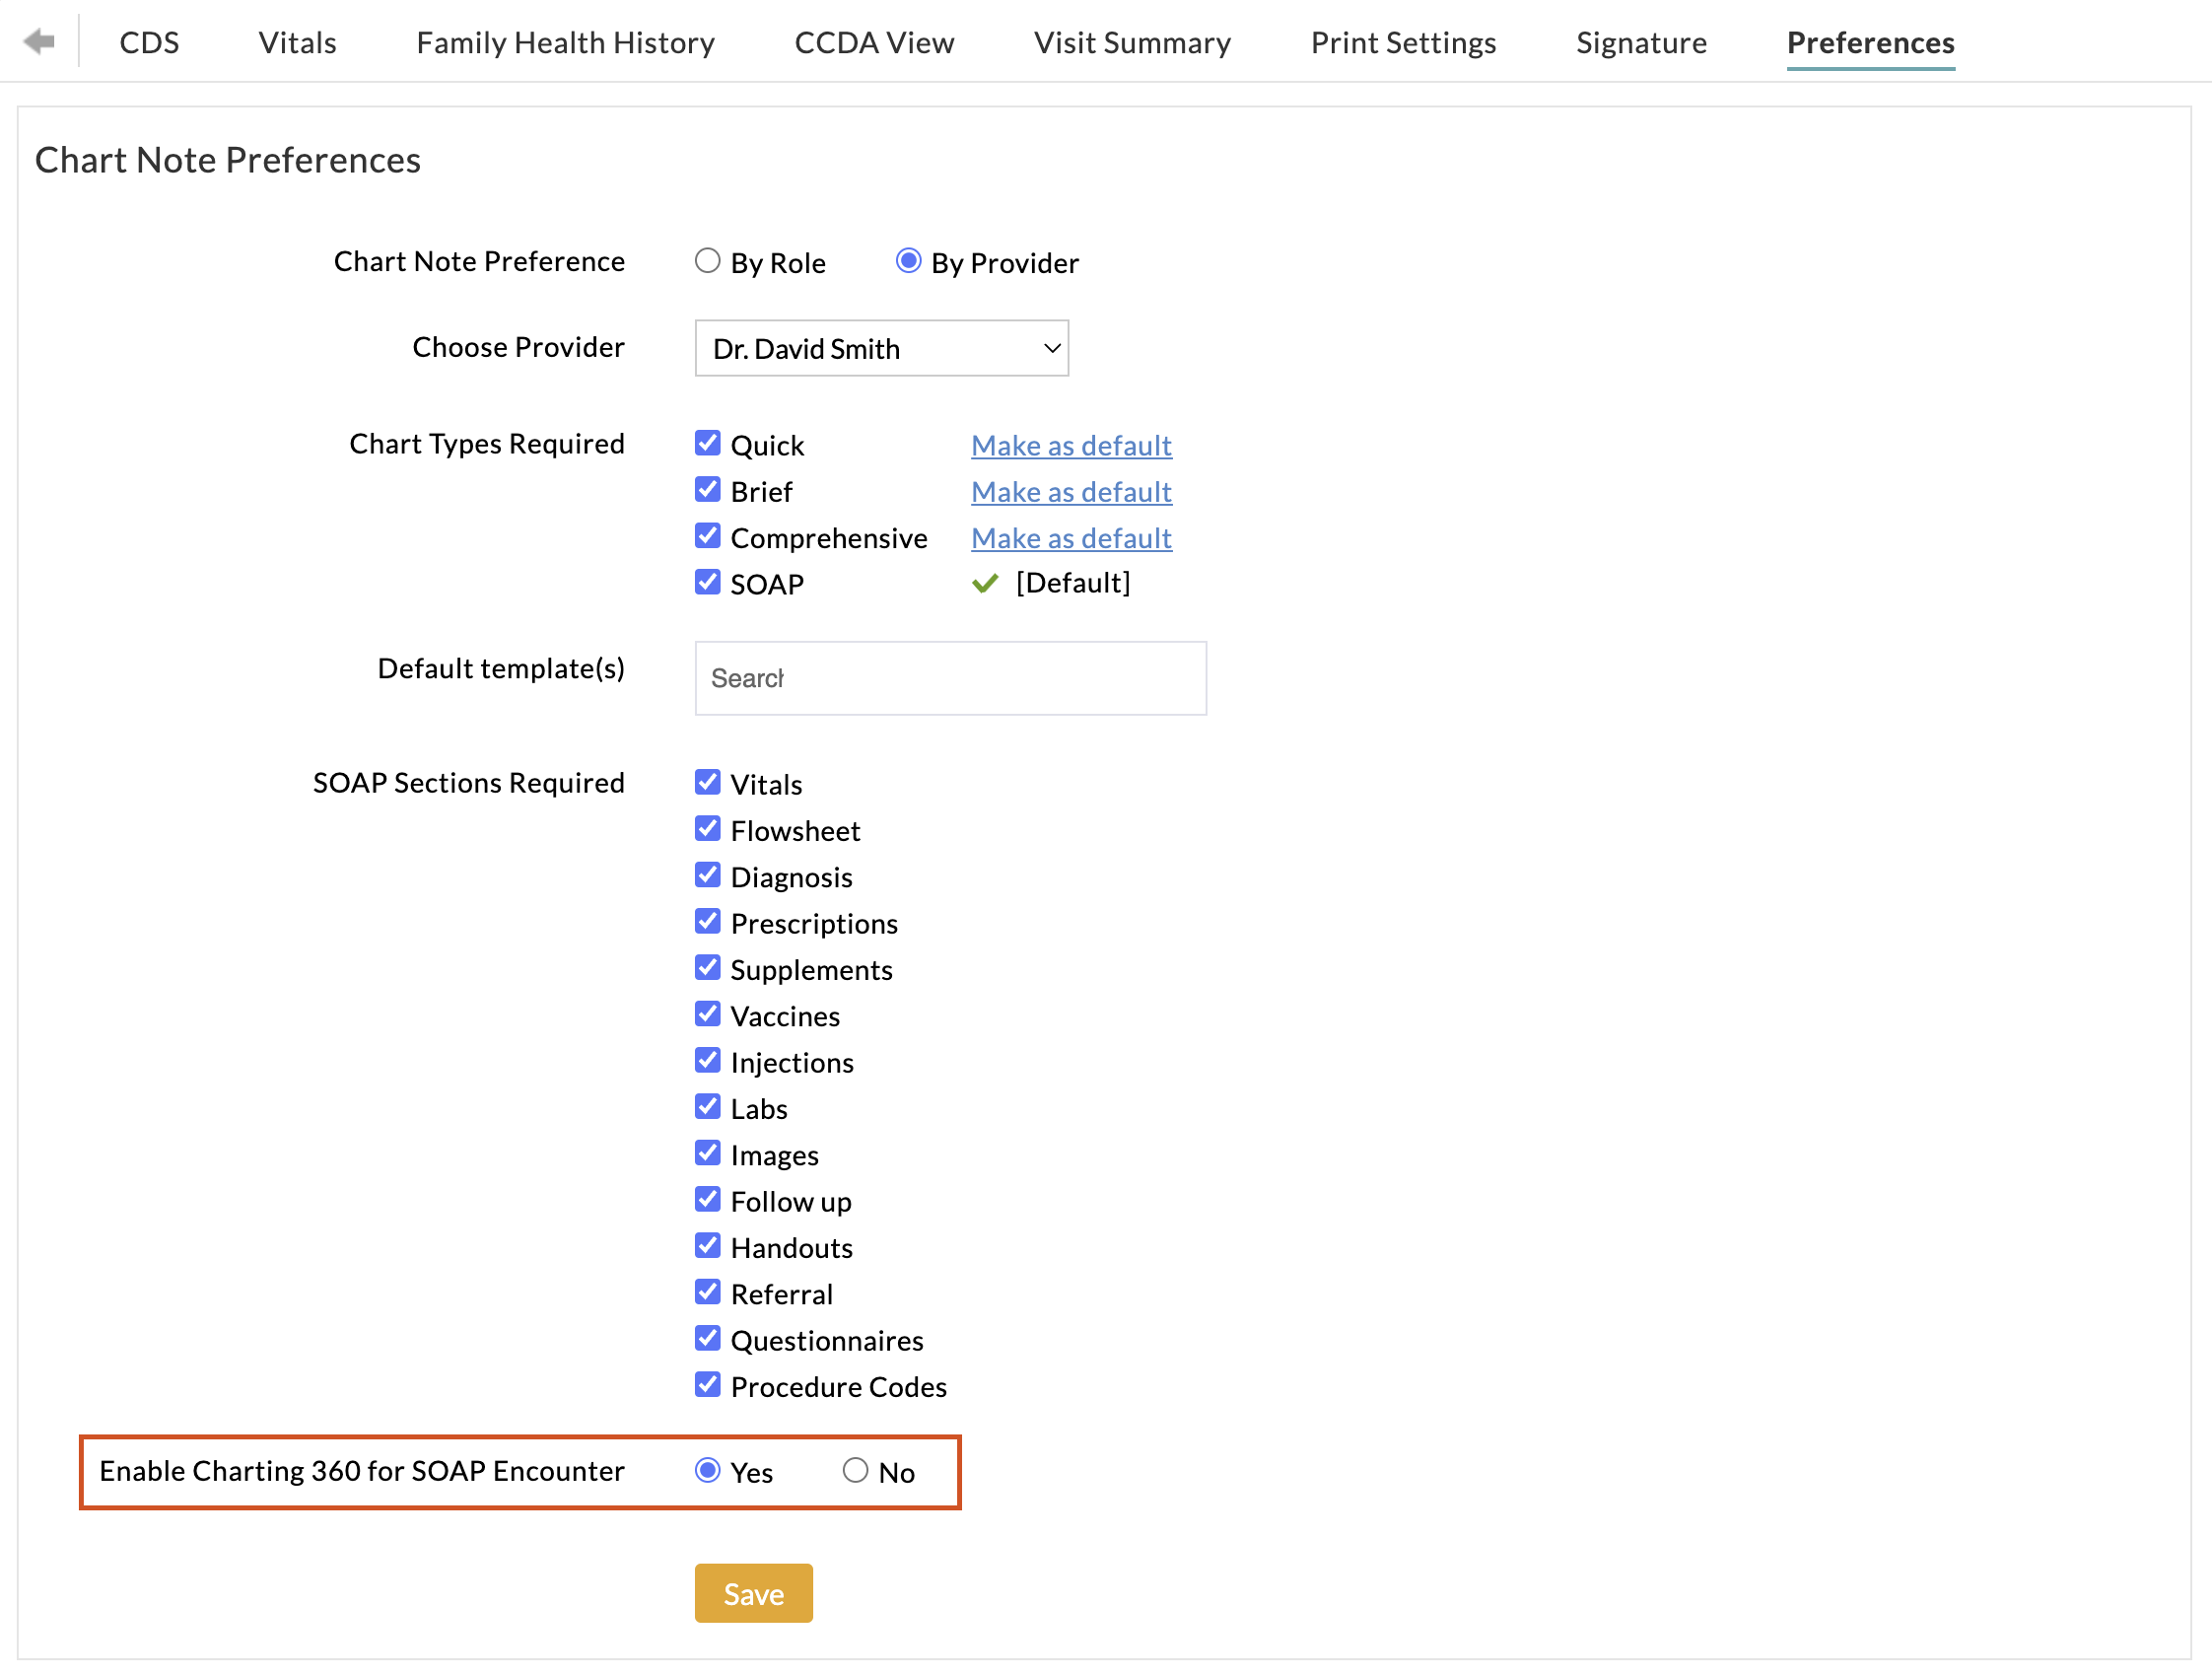Make Brief the default chart type
The width and height of the screenshot is (2212, 1676).
pos(1071,492)
